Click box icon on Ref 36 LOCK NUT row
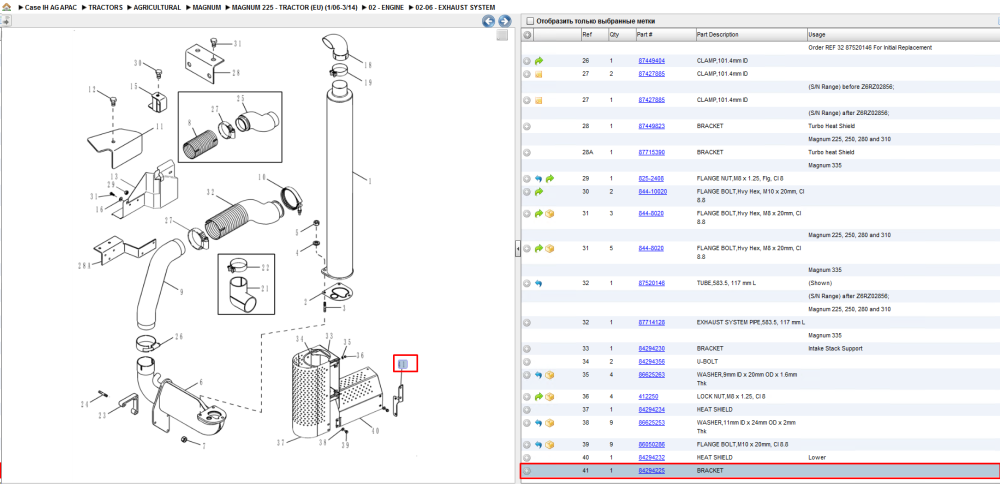The height and width of the screenshot is (484, 1000). pyautogui.click(x=550, y=397)
